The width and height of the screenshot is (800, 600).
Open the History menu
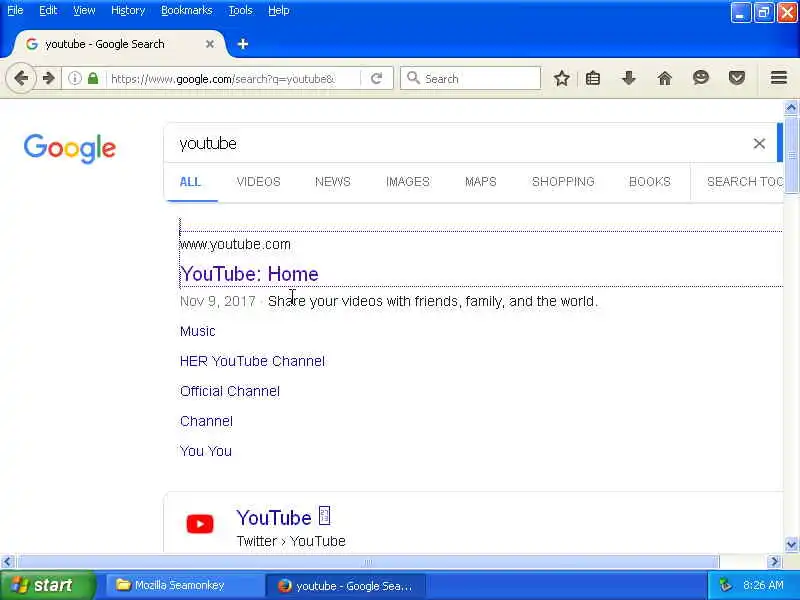pos(128,10)
